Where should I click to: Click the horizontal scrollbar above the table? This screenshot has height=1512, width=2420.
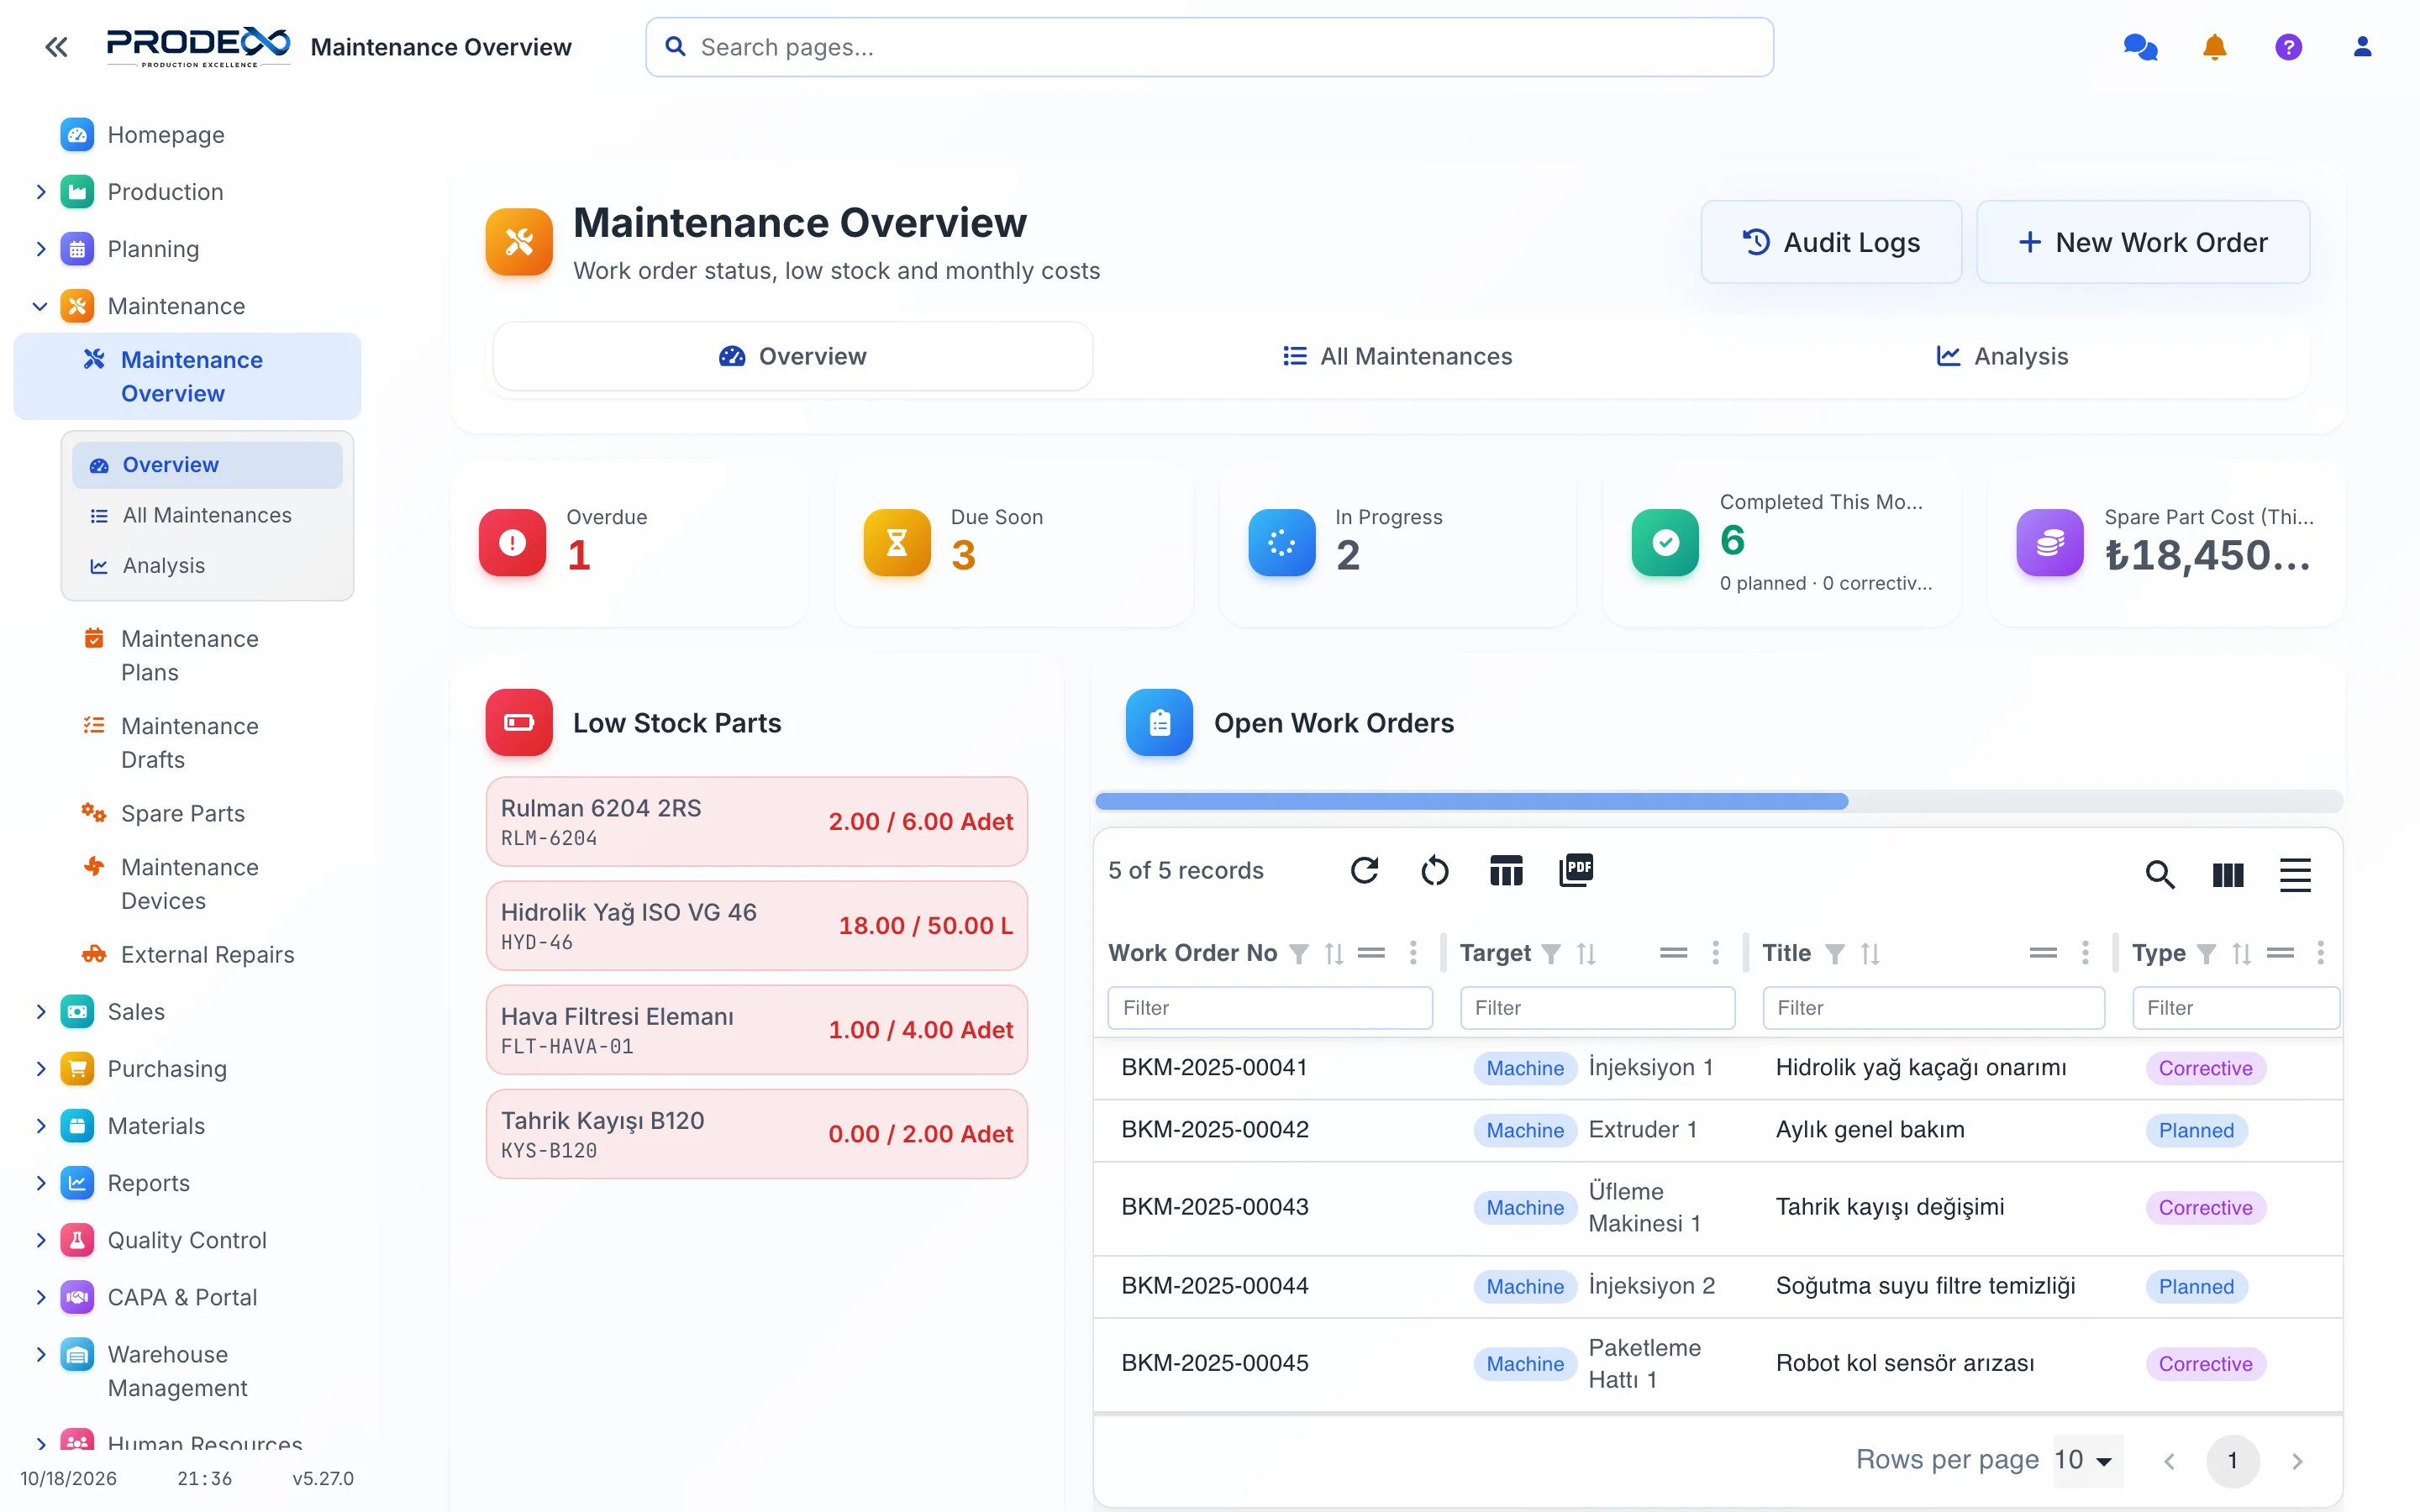click(1471, 801)
